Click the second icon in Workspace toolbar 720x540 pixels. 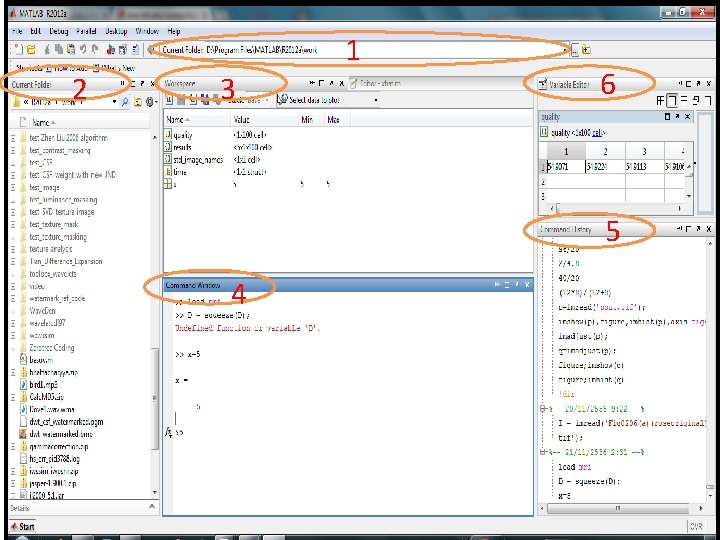(181, 100)
